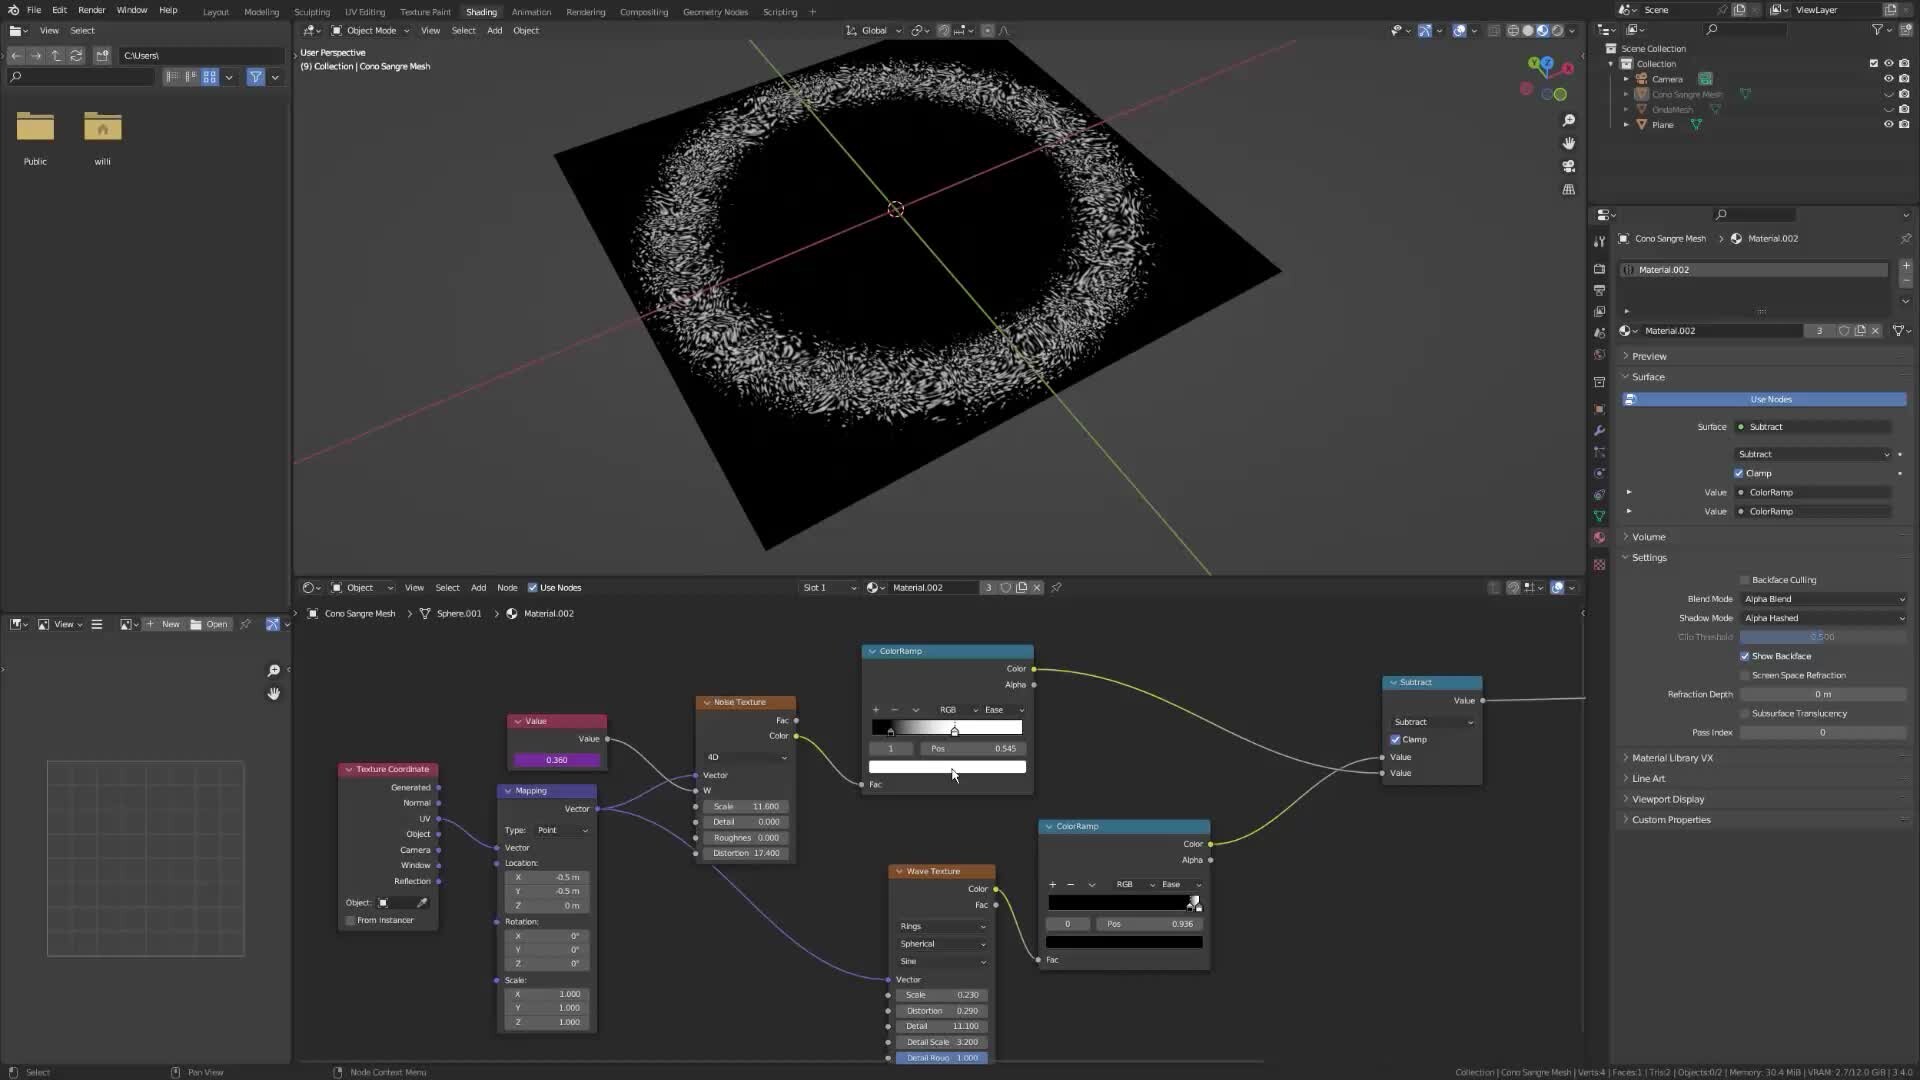
Task: Disable Clamp on the Subtract node
Action: (1396, 739)
